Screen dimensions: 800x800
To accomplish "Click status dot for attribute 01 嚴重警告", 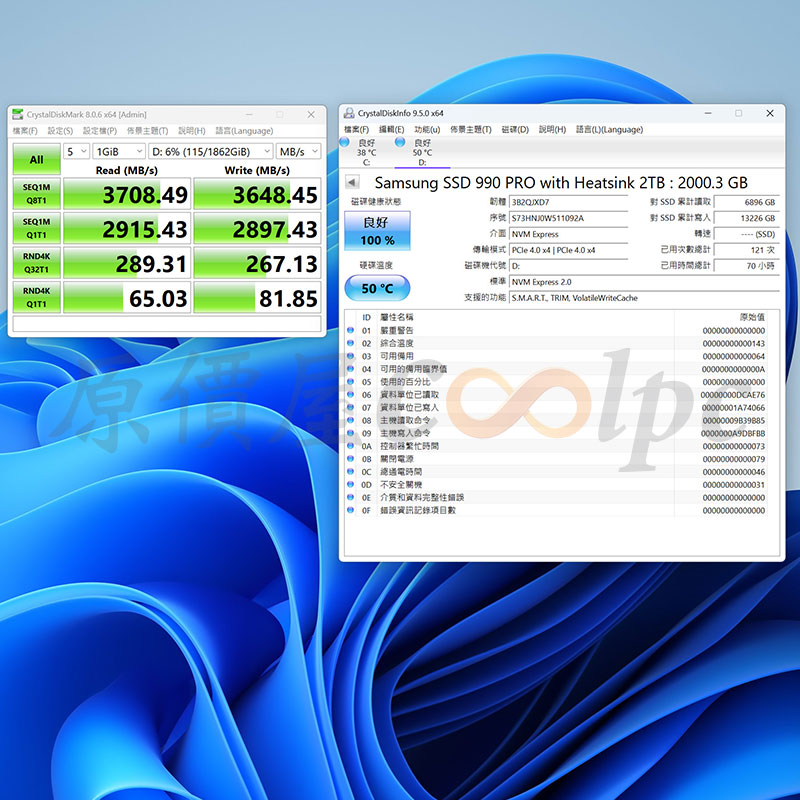I will pos(351,330).
